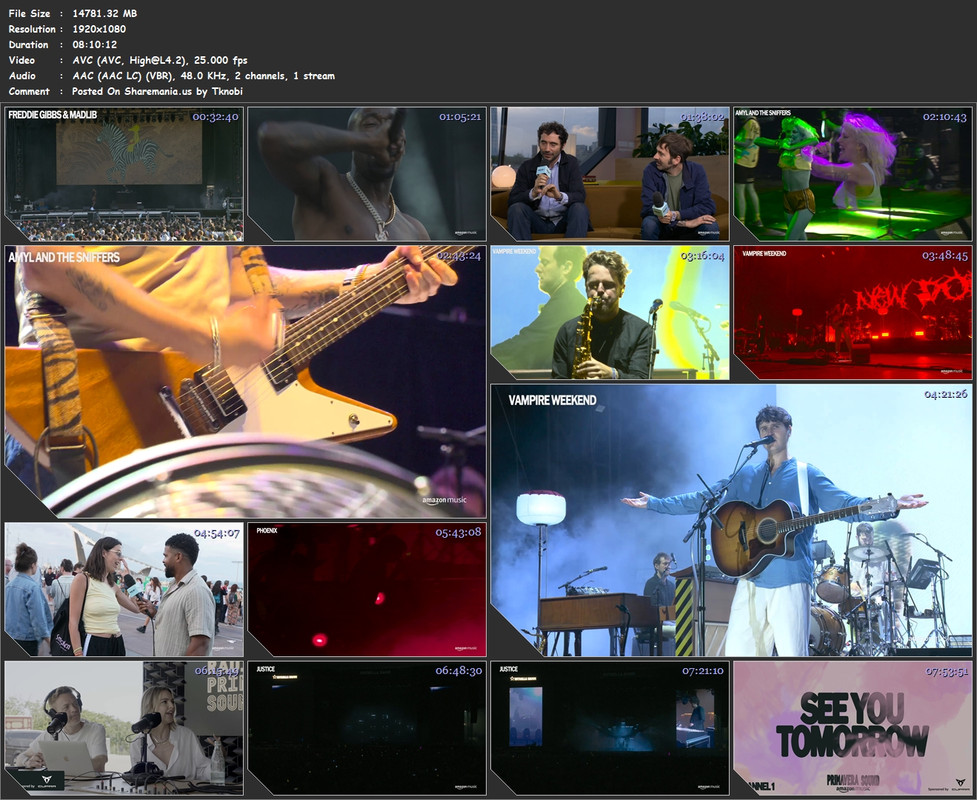The height and width of the screenshot is (800, 977).
Task: Click the Sharemania.us comment text
Action: click(x=157, y=91)
